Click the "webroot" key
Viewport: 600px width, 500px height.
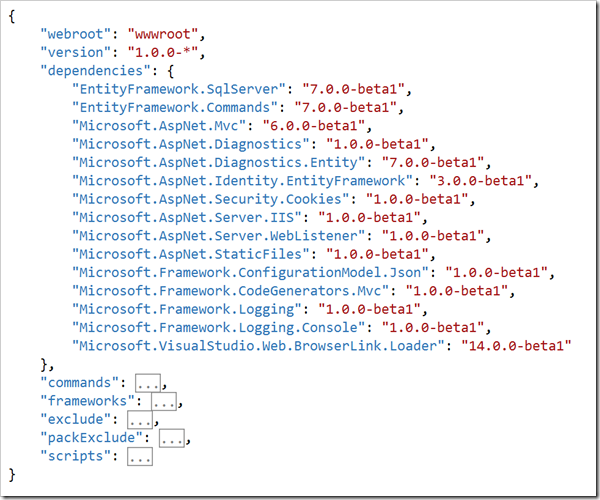[76, 34]
